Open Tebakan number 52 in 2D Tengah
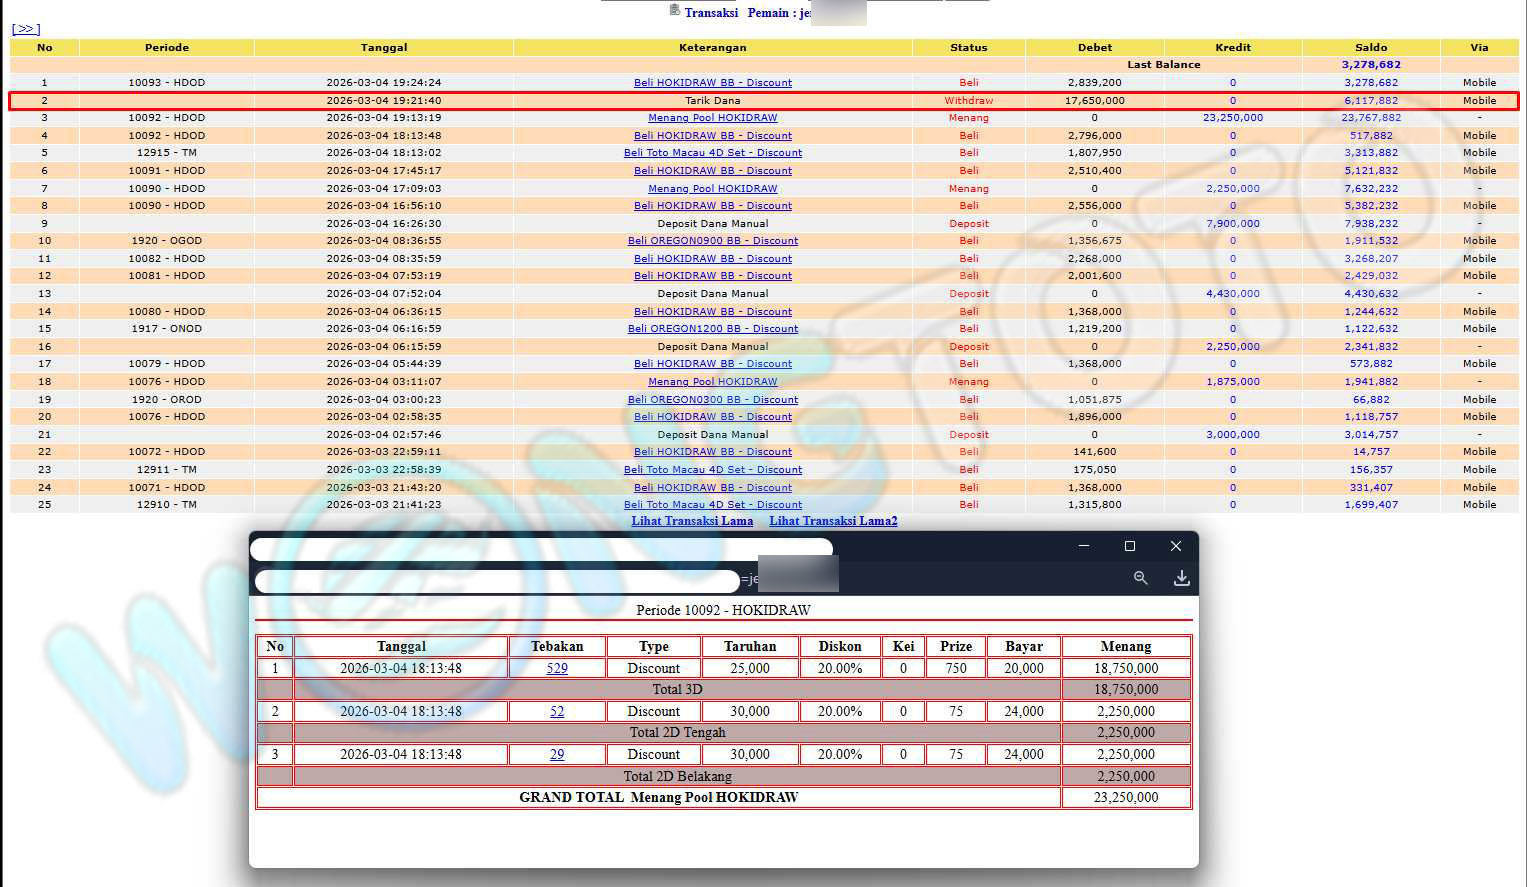This screenshot has width=1527, height=887. click(557, 711)
